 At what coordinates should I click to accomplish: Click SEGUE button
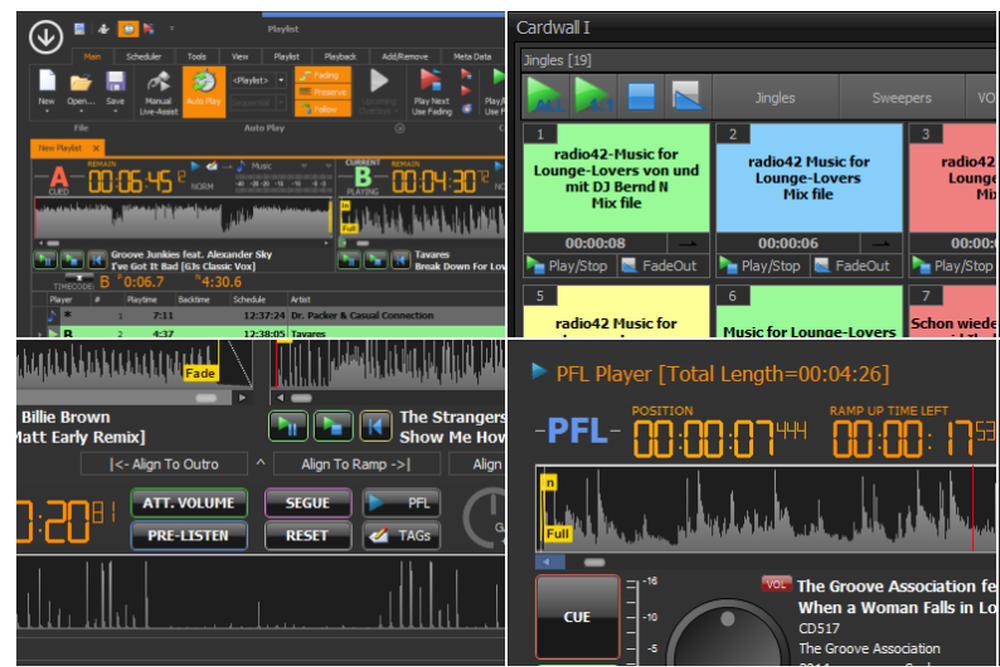(x=307, y=503)
